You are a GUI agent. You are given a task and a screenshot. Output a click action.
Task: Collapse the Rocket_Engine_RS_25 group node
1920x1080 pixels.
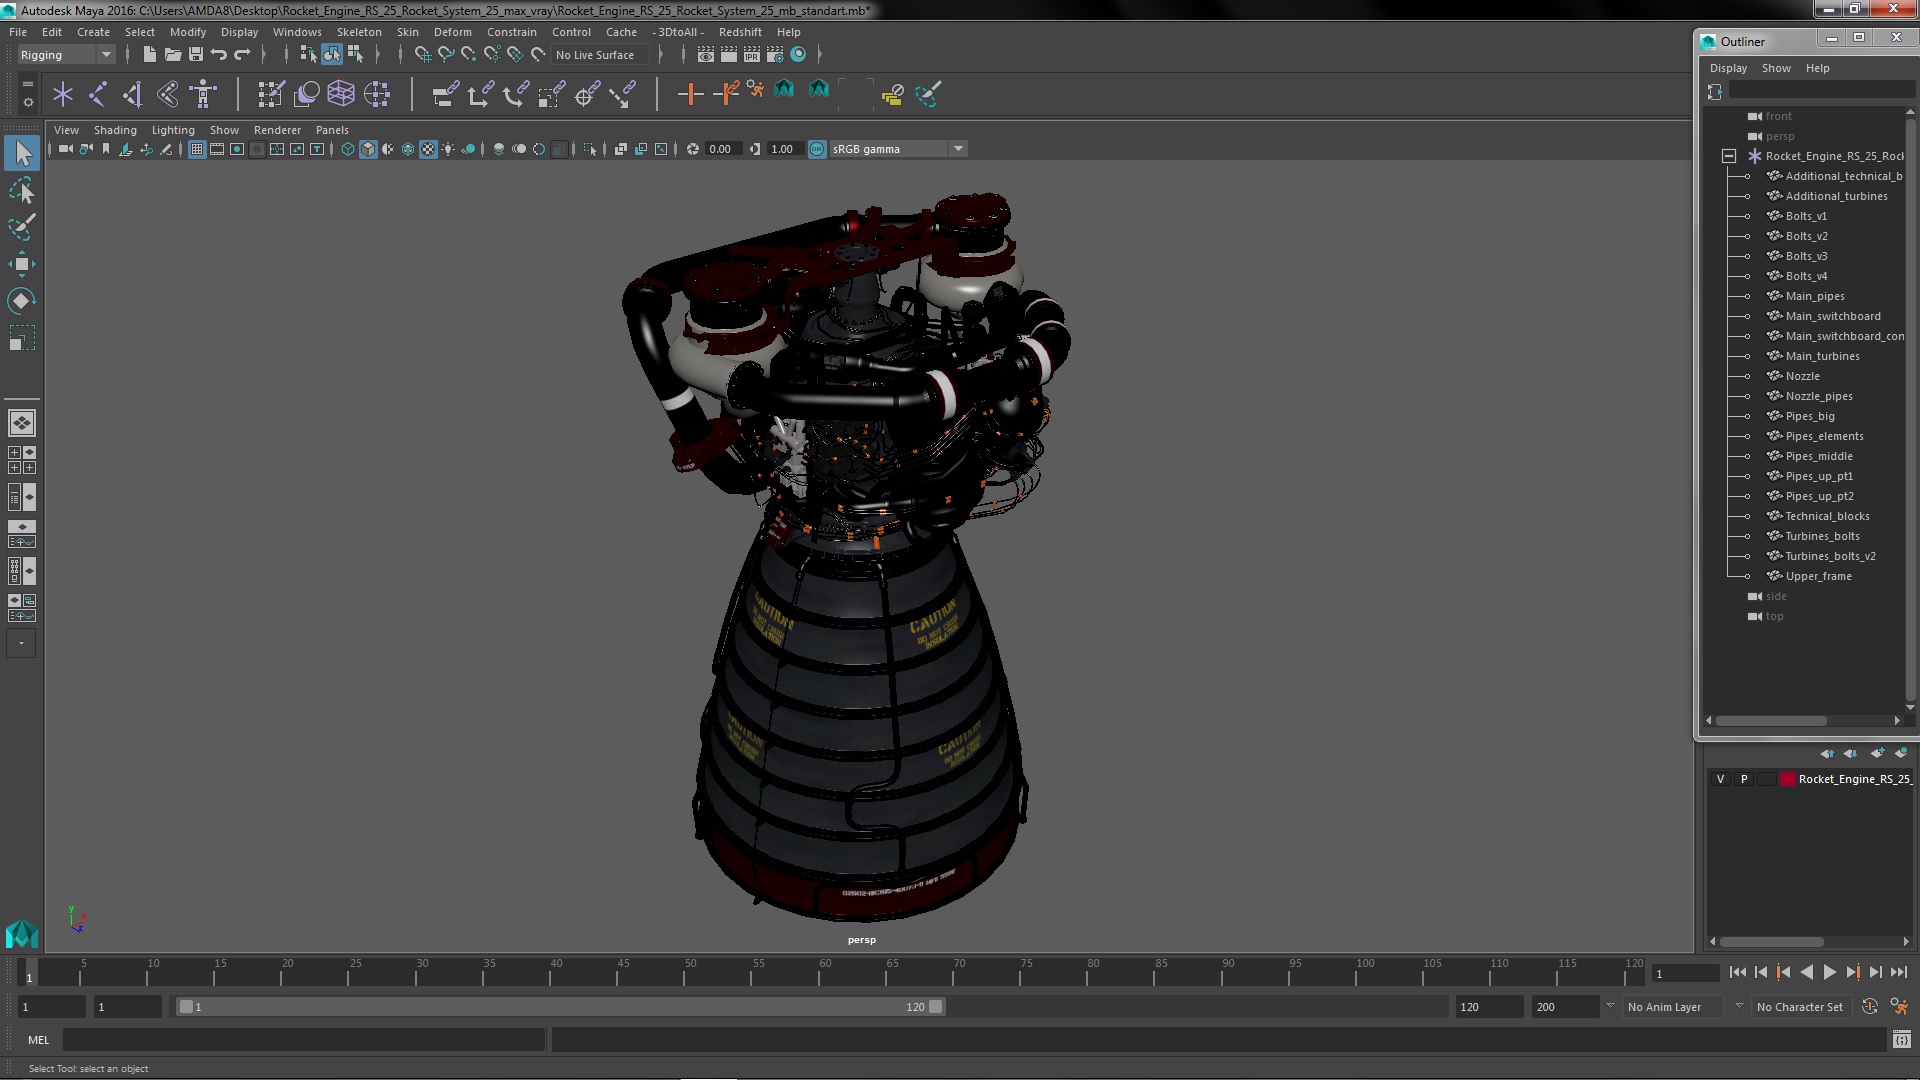tap(1728, 156)
